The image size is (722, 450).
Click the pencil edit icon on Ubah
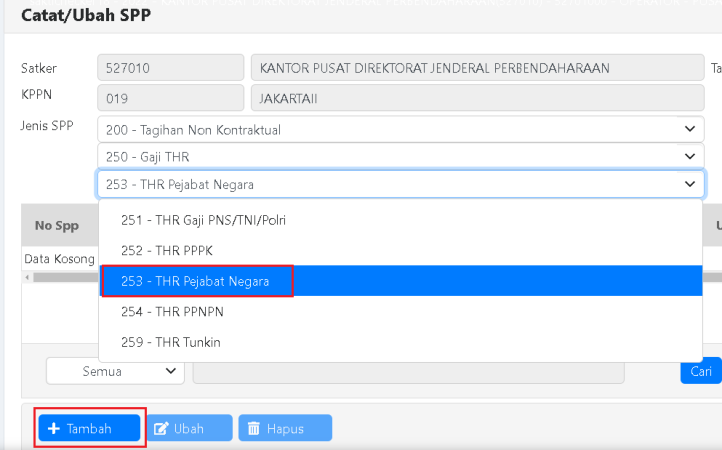coord(159,429)
